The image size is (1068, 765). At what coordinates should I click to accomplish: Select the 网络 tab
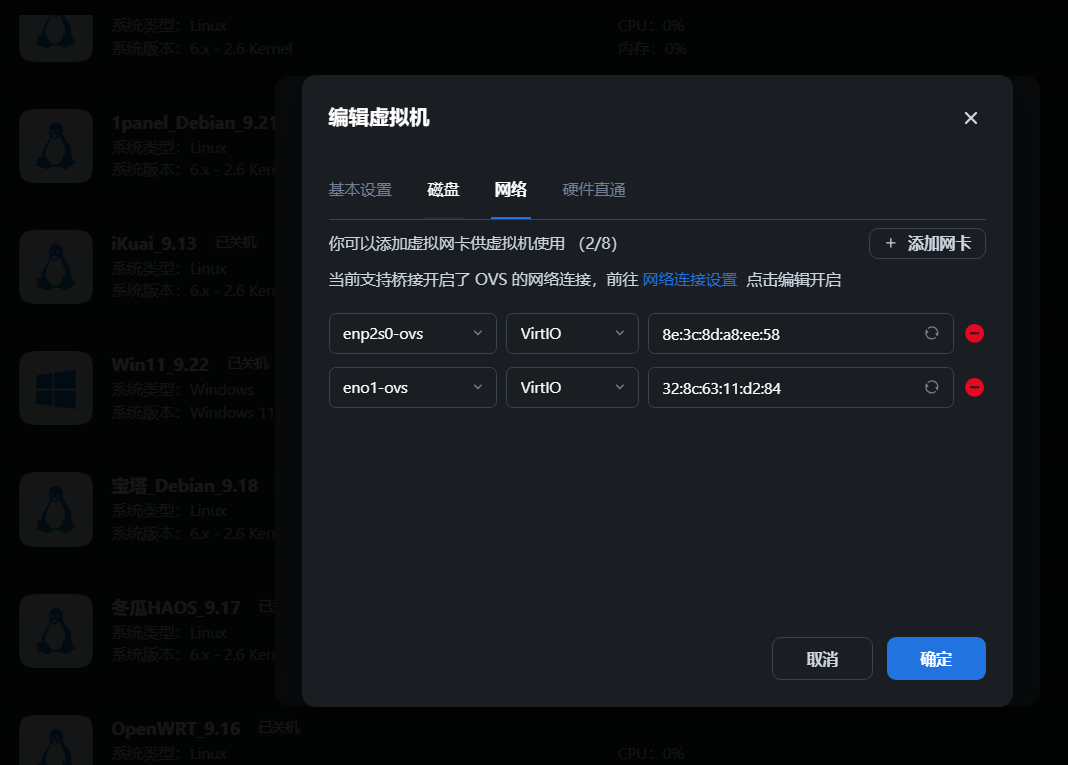(x=511, y=189)
